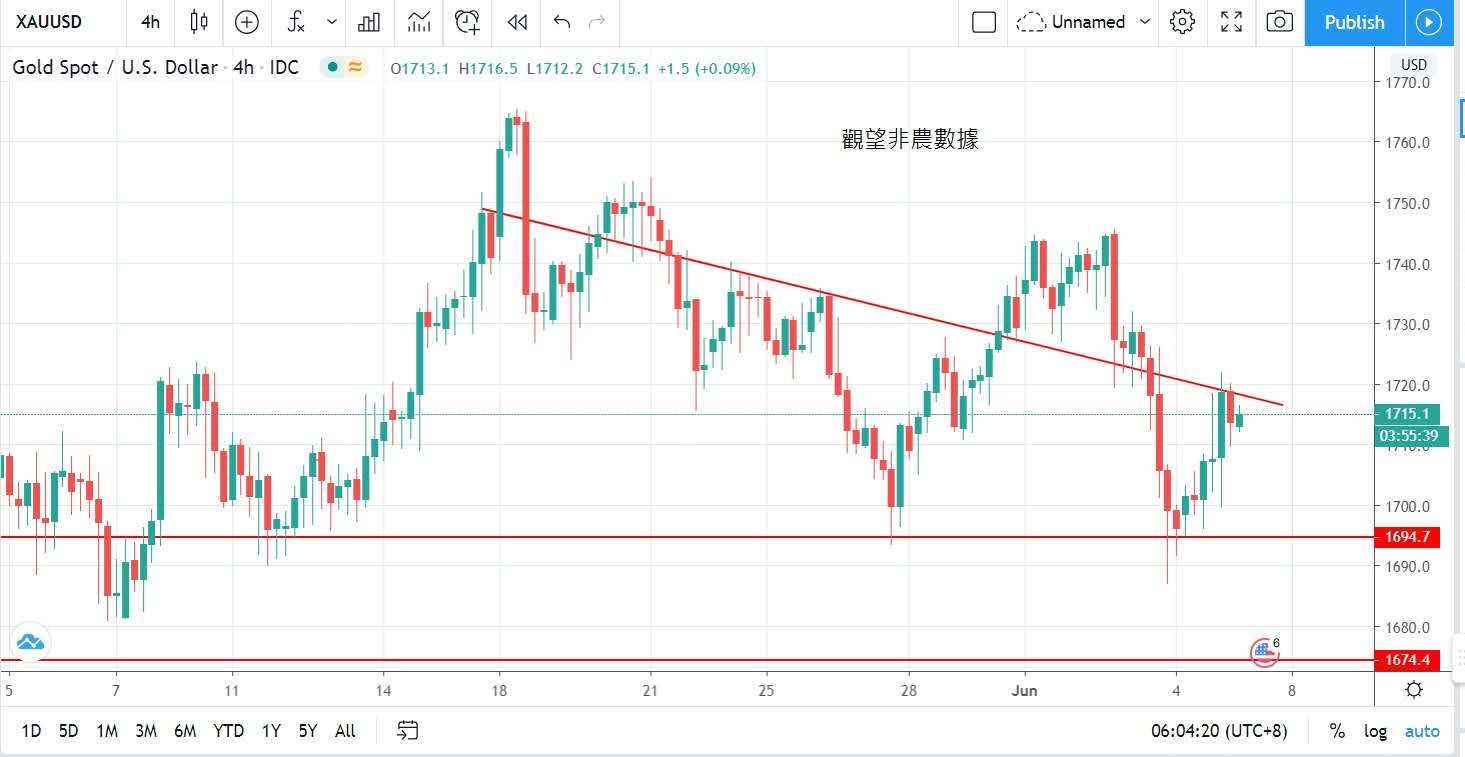
Task: Select the 1M time range
Action: pyautogui.click(x=107, y=731)
